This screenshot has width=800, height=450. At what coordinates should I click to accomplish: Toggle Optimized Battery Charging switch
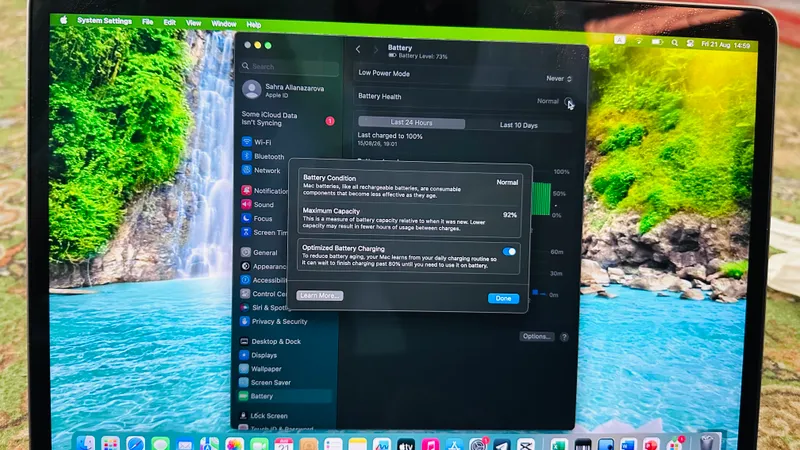[509, 252]
